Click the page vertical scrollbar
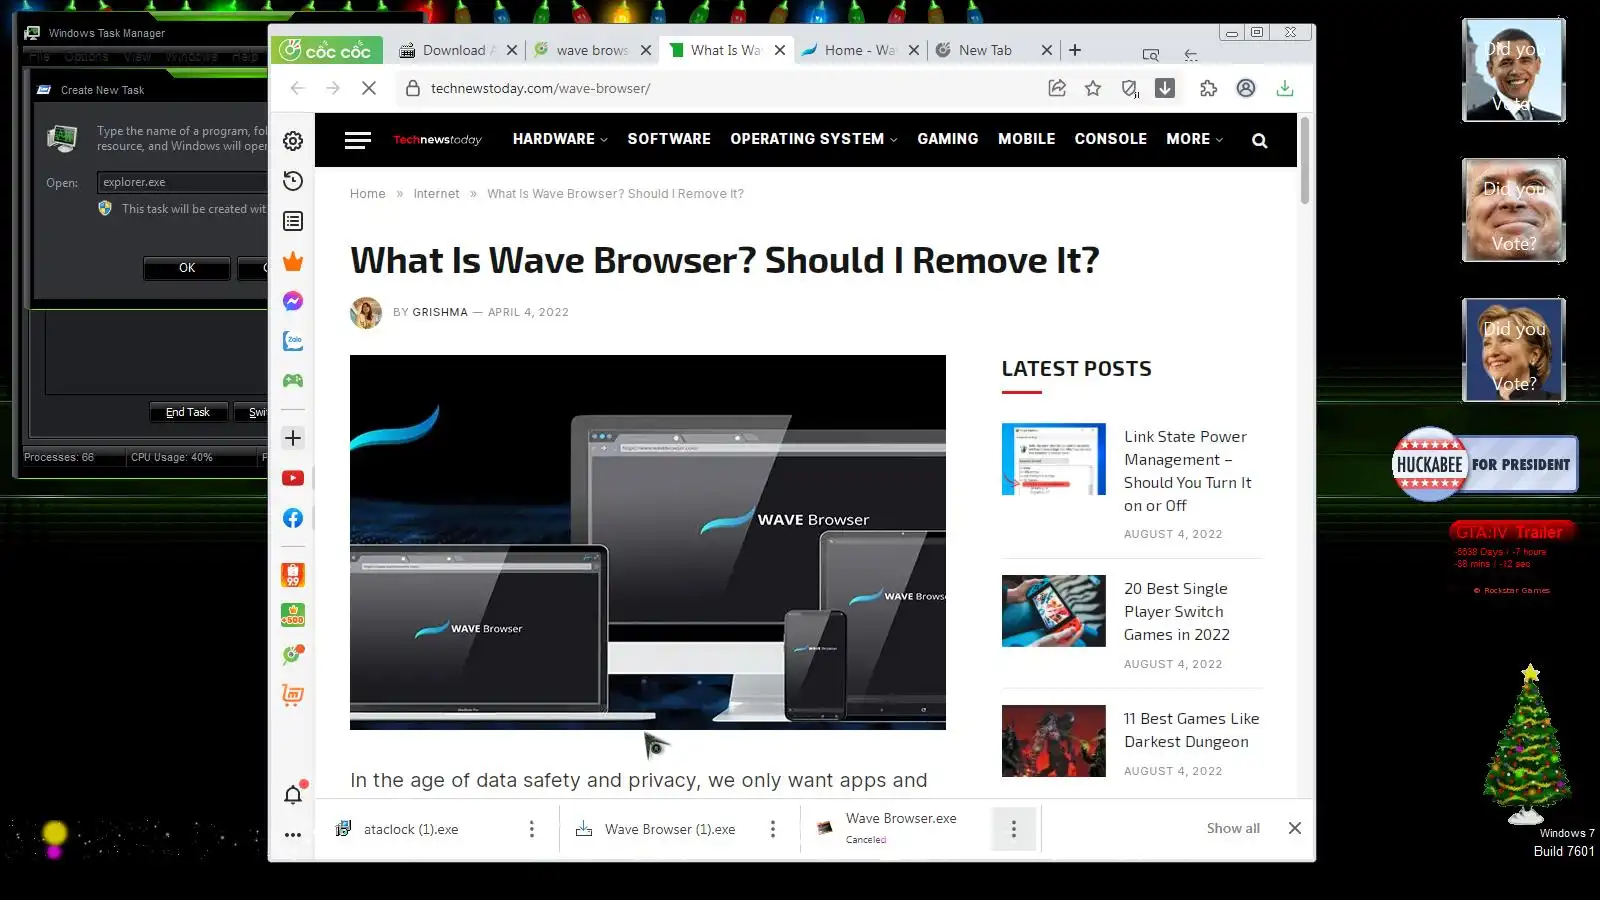The width and height of the screenshot is (1600, 900). click(1305, 160)
